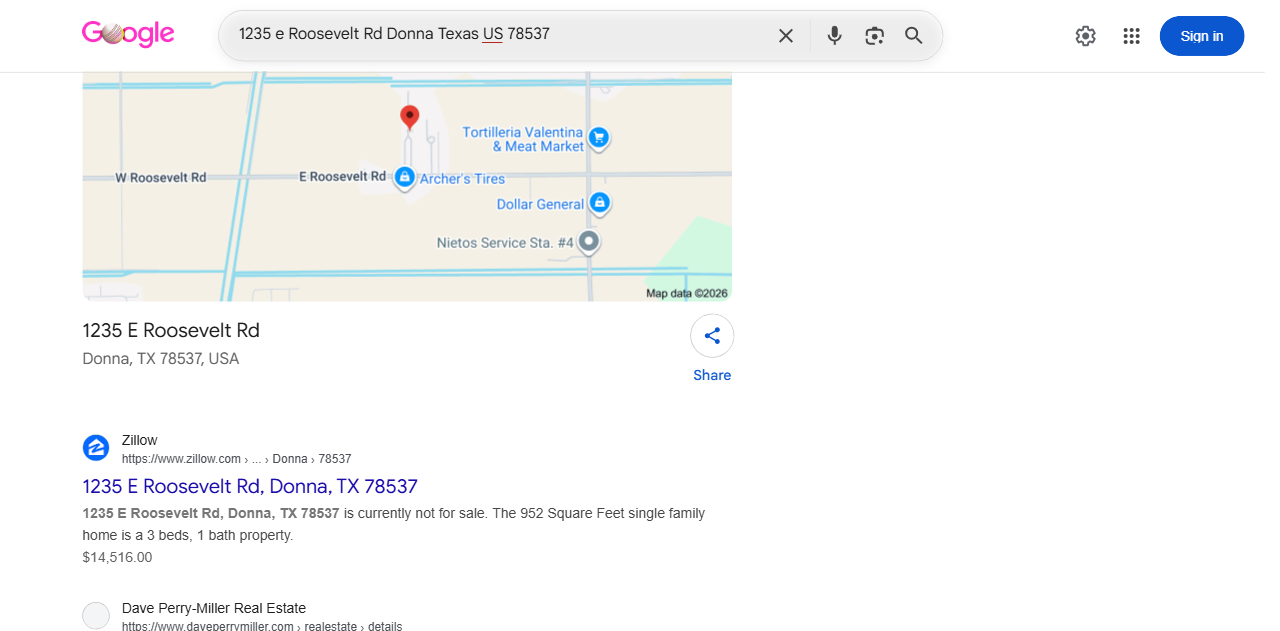Screen dimensions: 1280x631
Task: Click the red location pin on map
Action: pos(409,118)
